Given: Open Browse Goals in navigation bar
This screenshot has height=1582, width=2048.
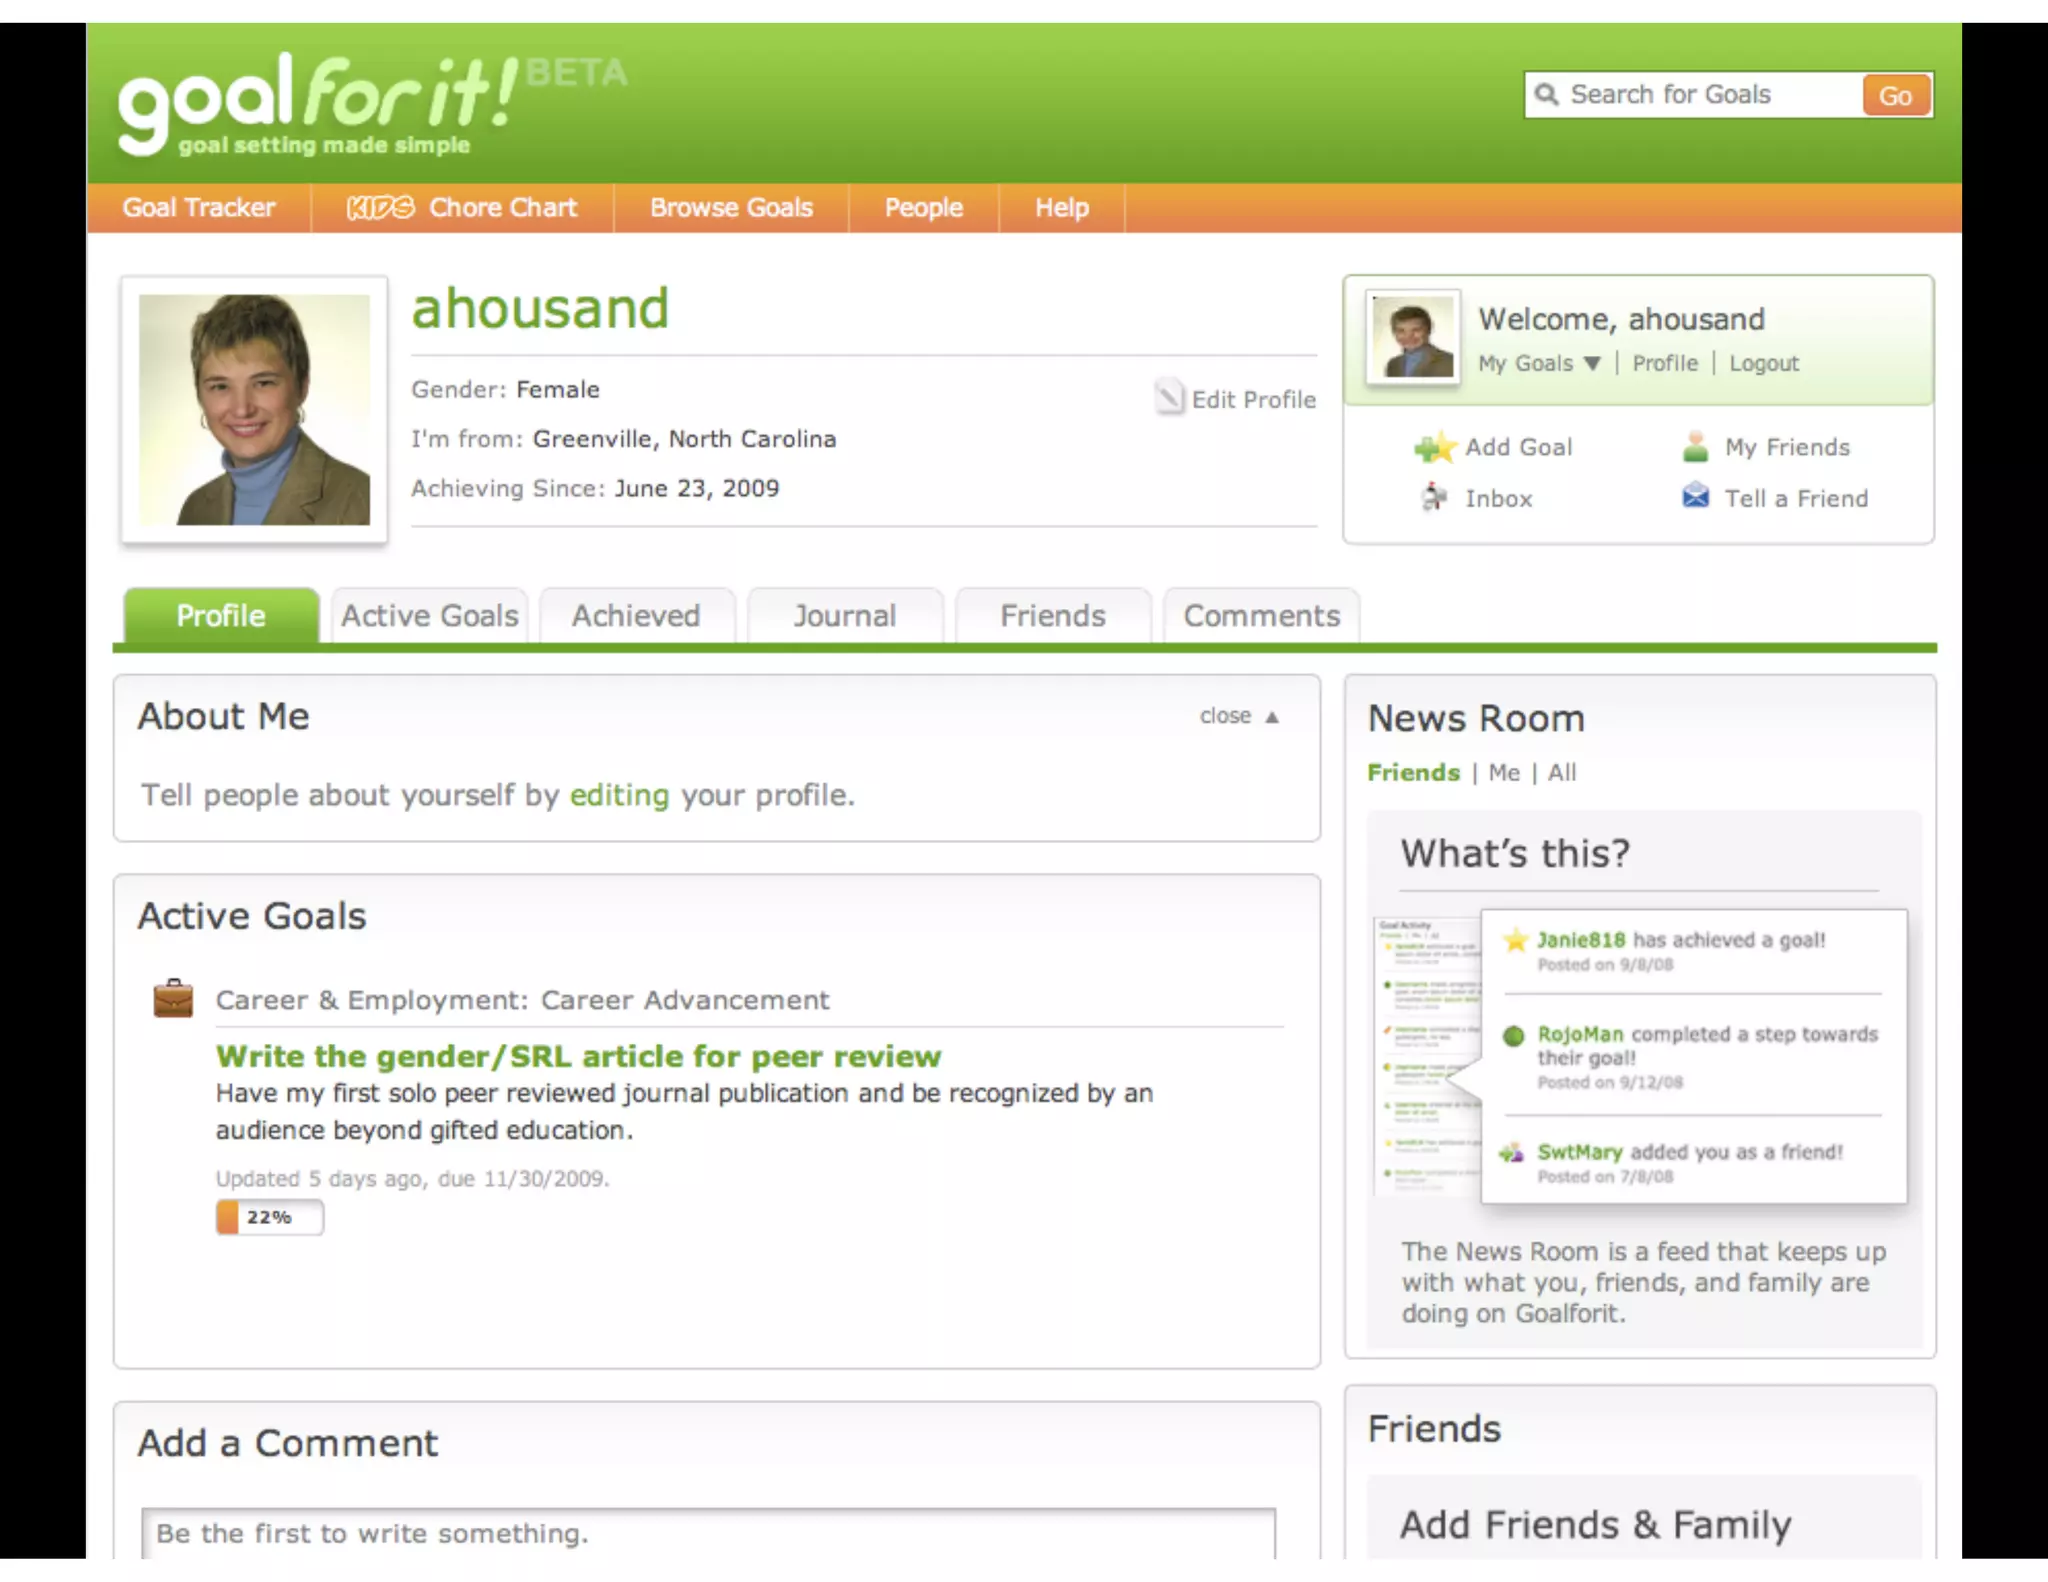Looking at the screenshot, I should coord(731,208).
